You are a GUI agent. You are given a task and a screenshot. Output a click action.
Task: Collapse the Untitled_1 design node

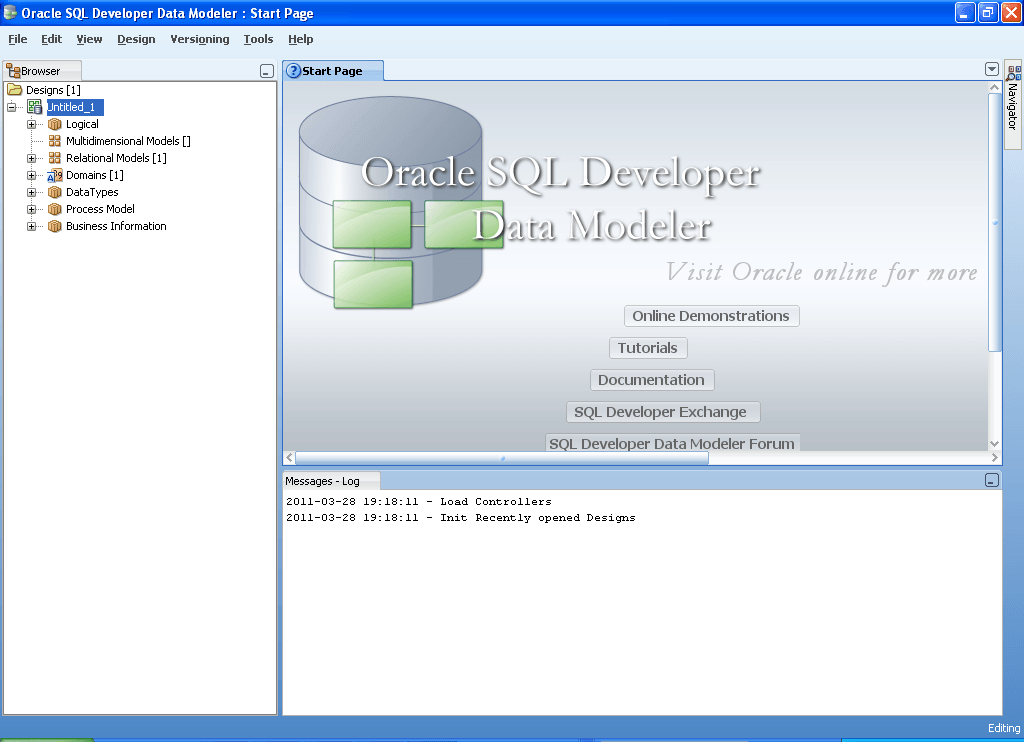[x=12, y=107]
